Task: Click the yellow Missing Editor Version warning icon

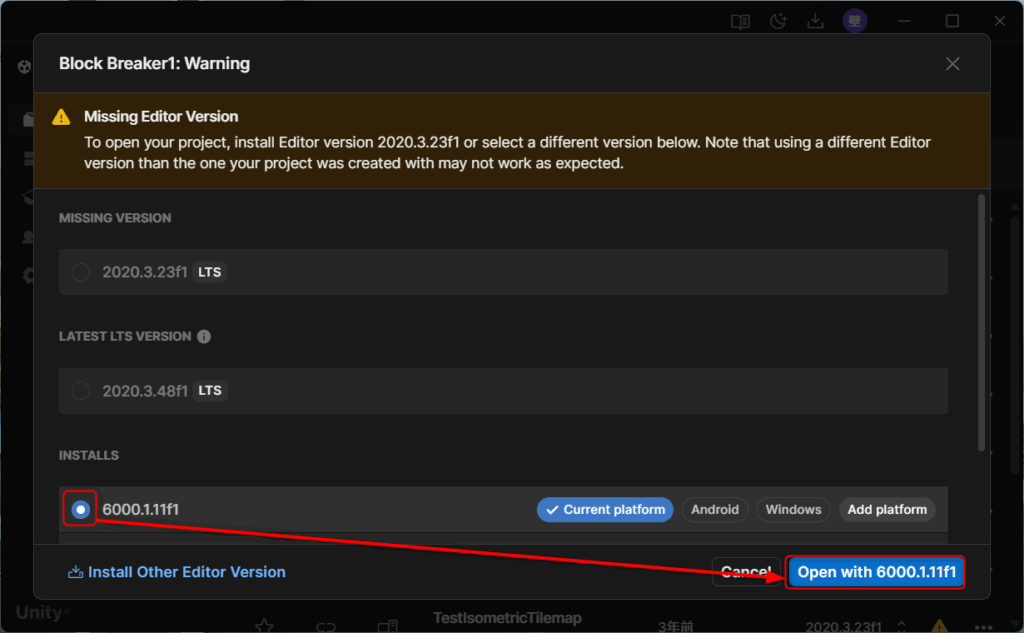Action: (x=61, y=117)
